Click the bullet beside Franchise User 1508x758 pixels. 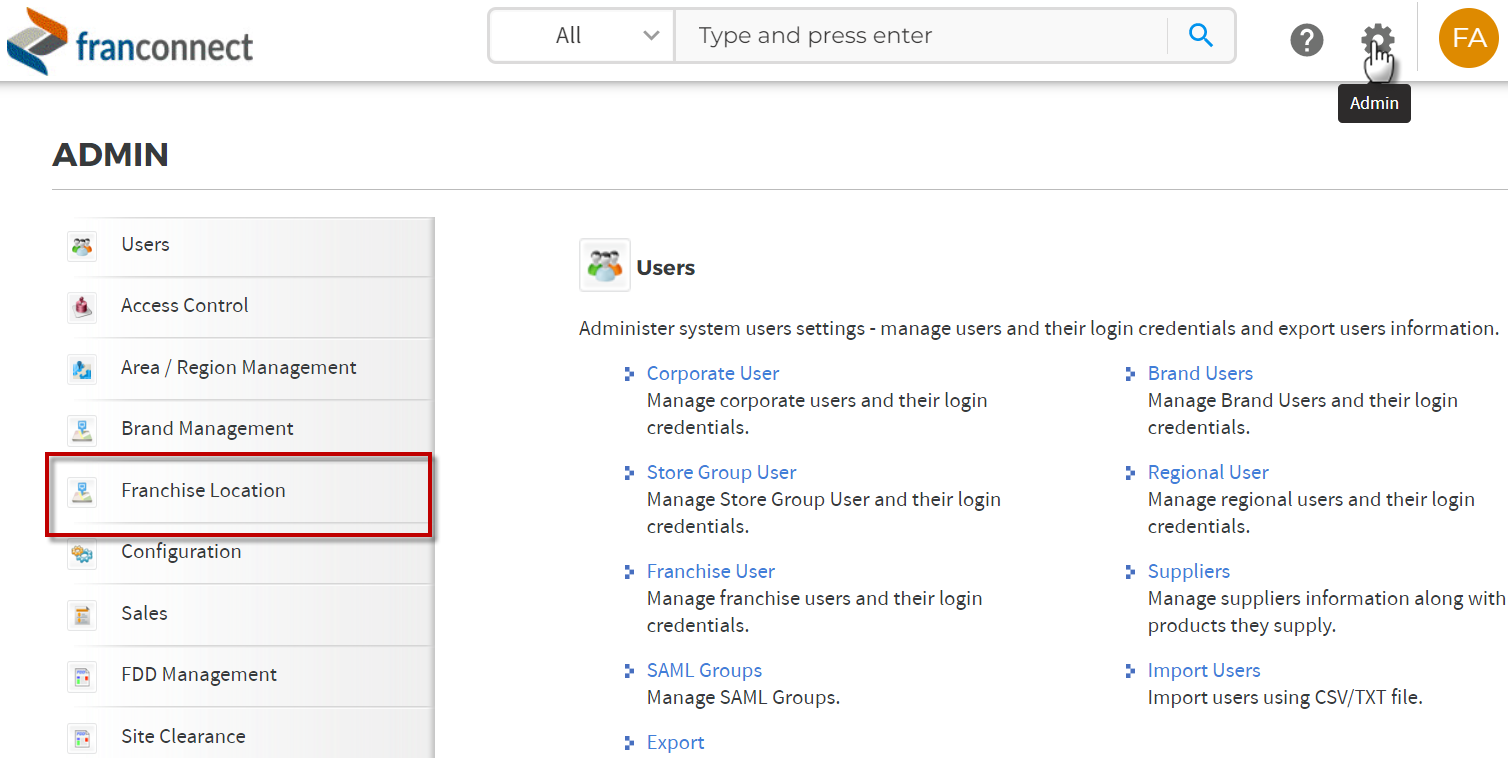(629, 572)
